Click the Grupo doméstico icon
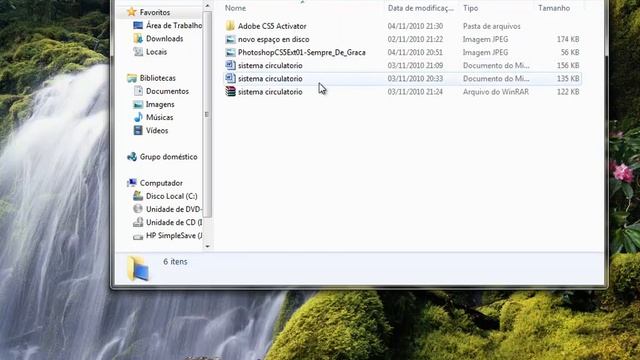Viewport: 640px width, 360px height. [131, 157]
